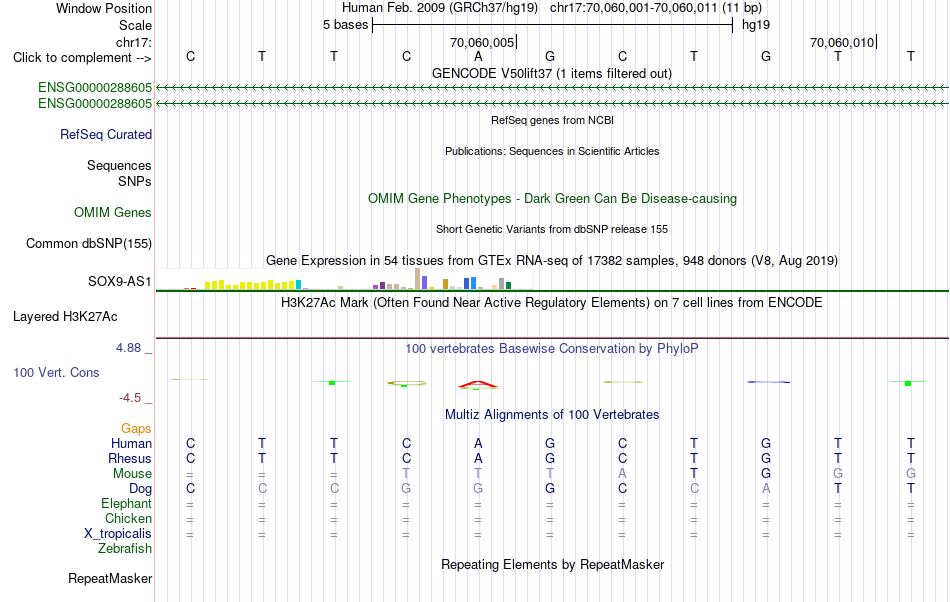This screenshot has width=950, height=602.
Task: Click the Layered H3K27Ac track label
Action: click(65, 316)
